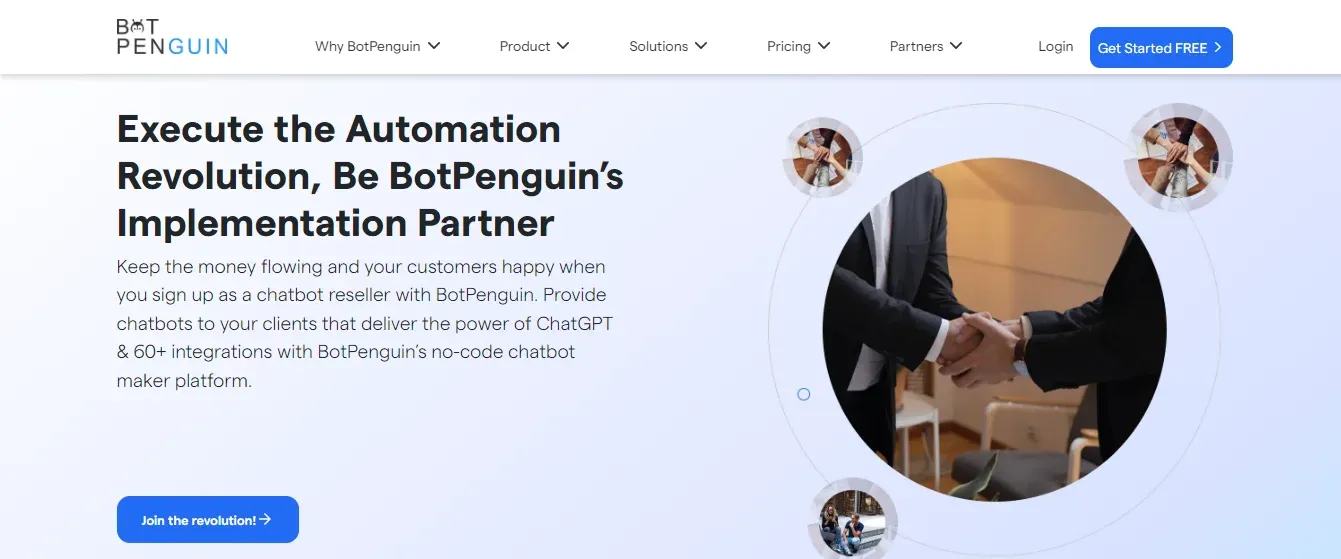
Task: Click the arrow icon in Join the revolution button
Action: coord(265,520)
